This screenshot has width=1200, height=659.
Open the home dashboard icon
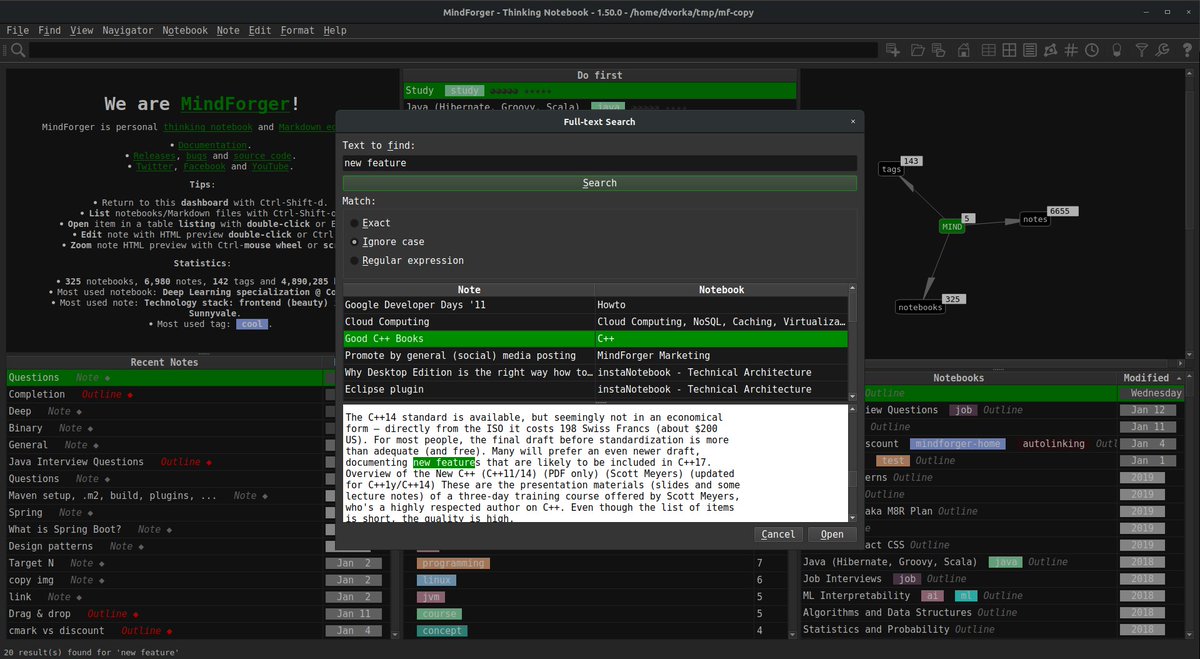coord(963,50)
